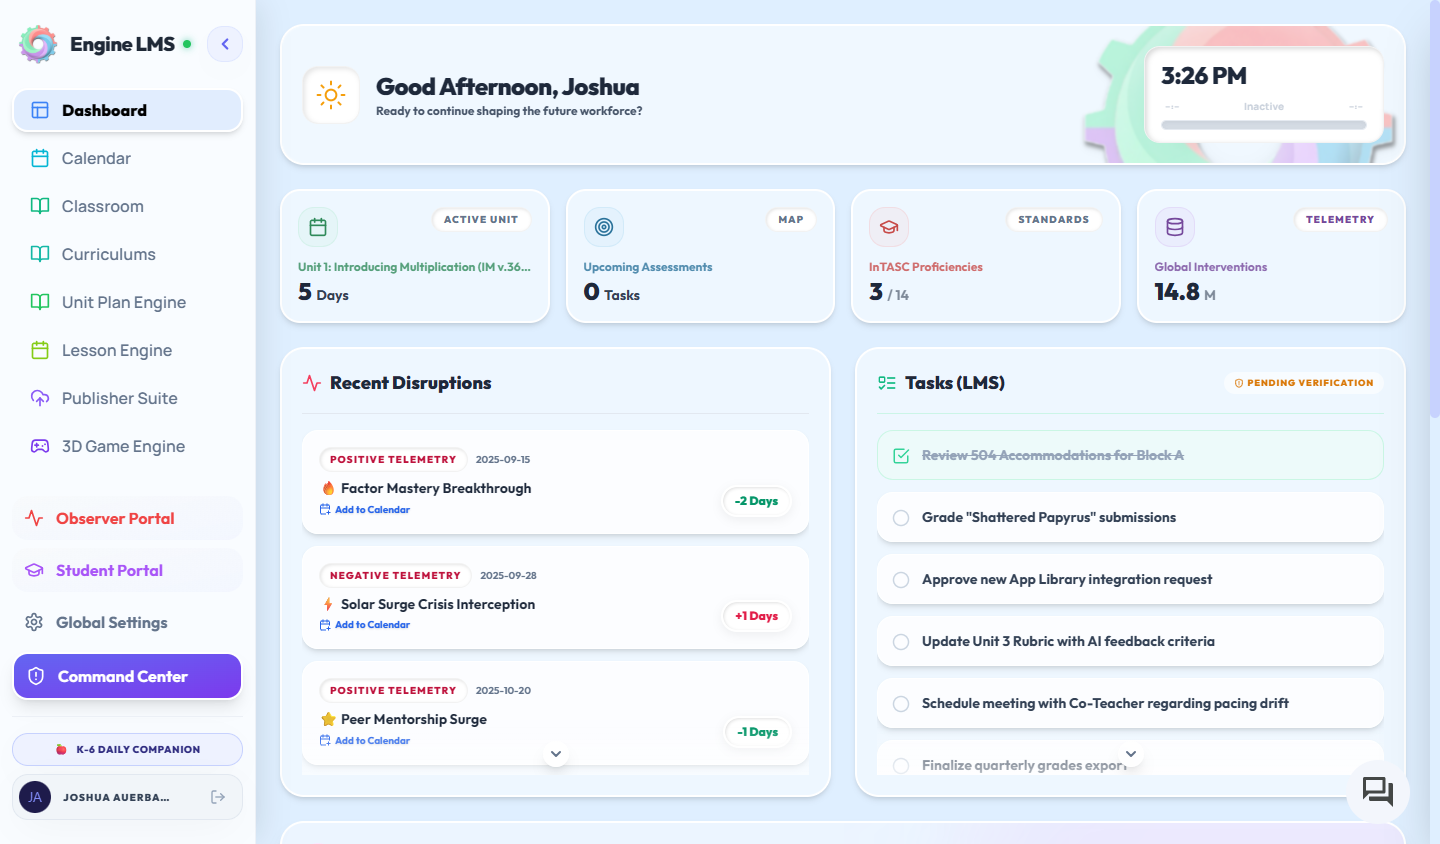Mark Grade "Shattered Papyrus" submissions complete
This screenshot has width=1440, height=844.
point(901,518)
